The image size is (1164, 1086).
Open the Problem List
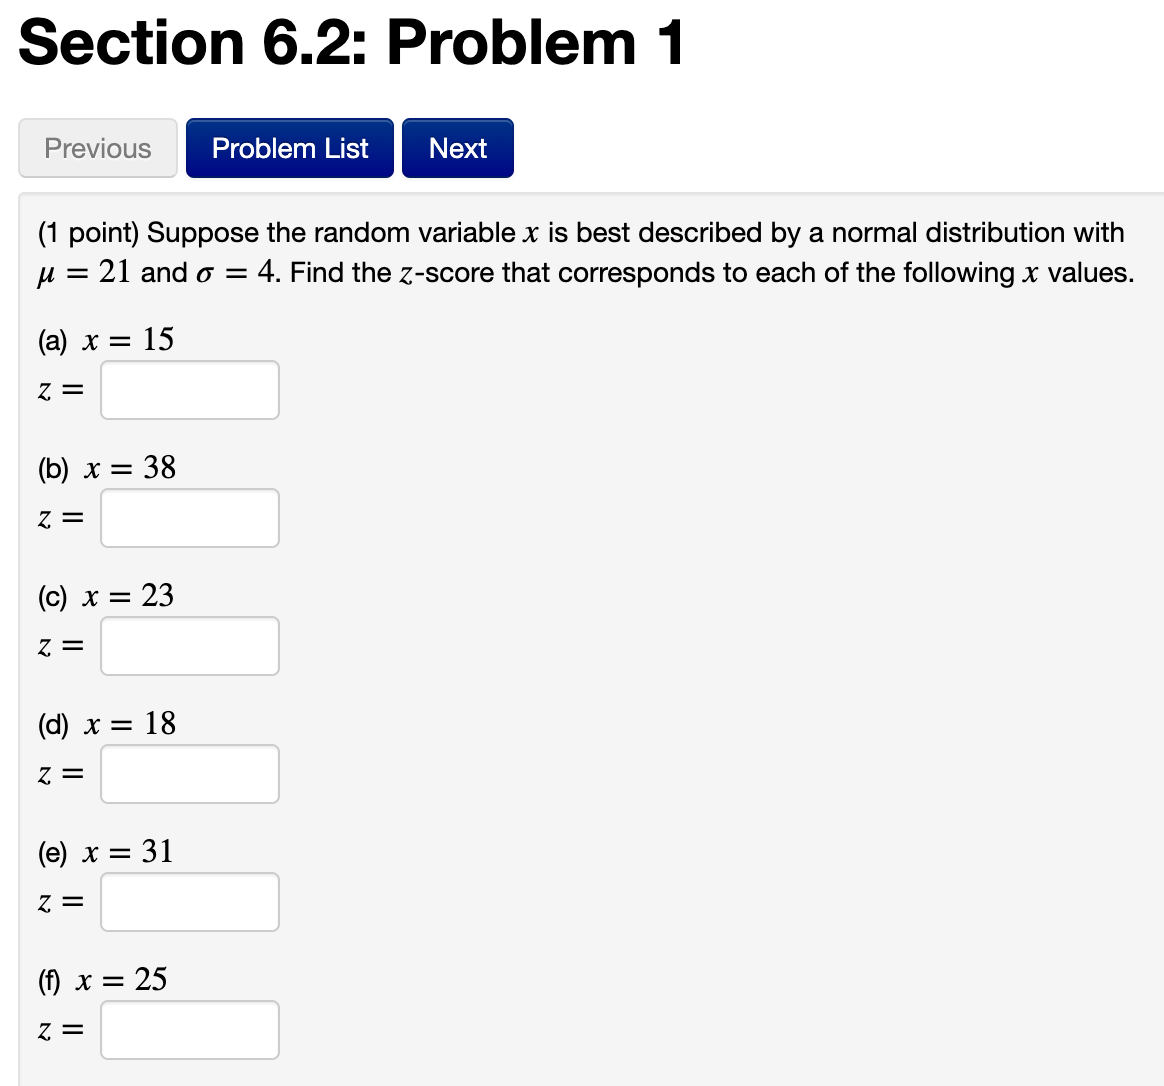coord(289,147)
